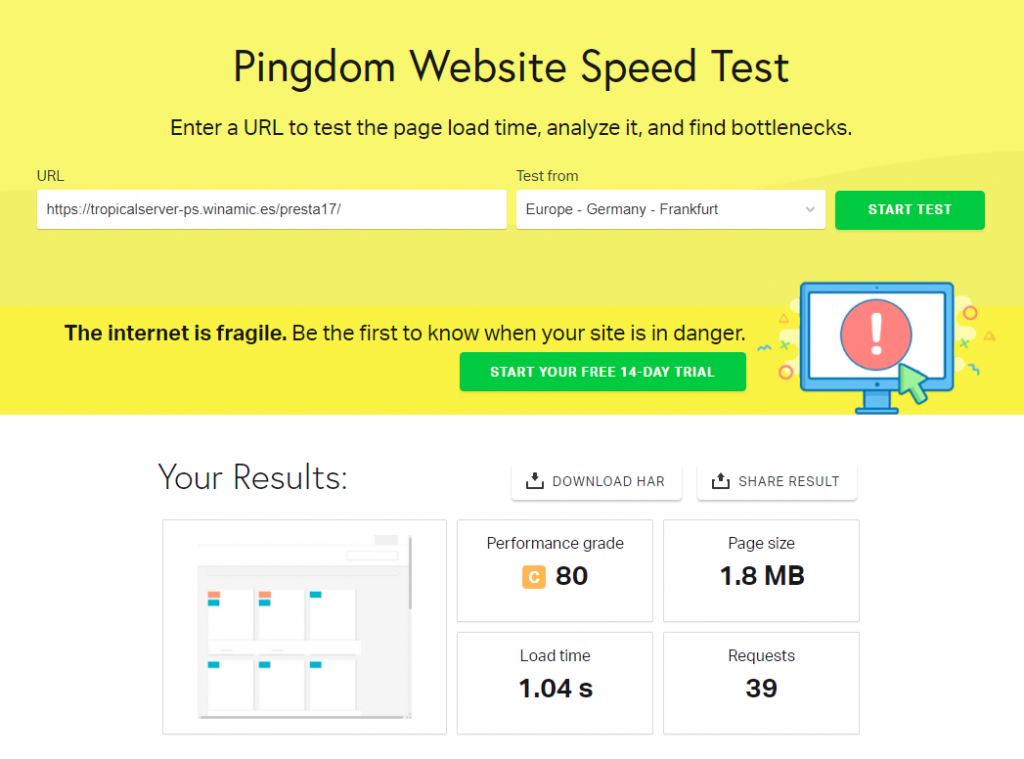Click the 1.8 MB page size value
The width and height of the screenshot is (1024, 759).
[762, 576]
